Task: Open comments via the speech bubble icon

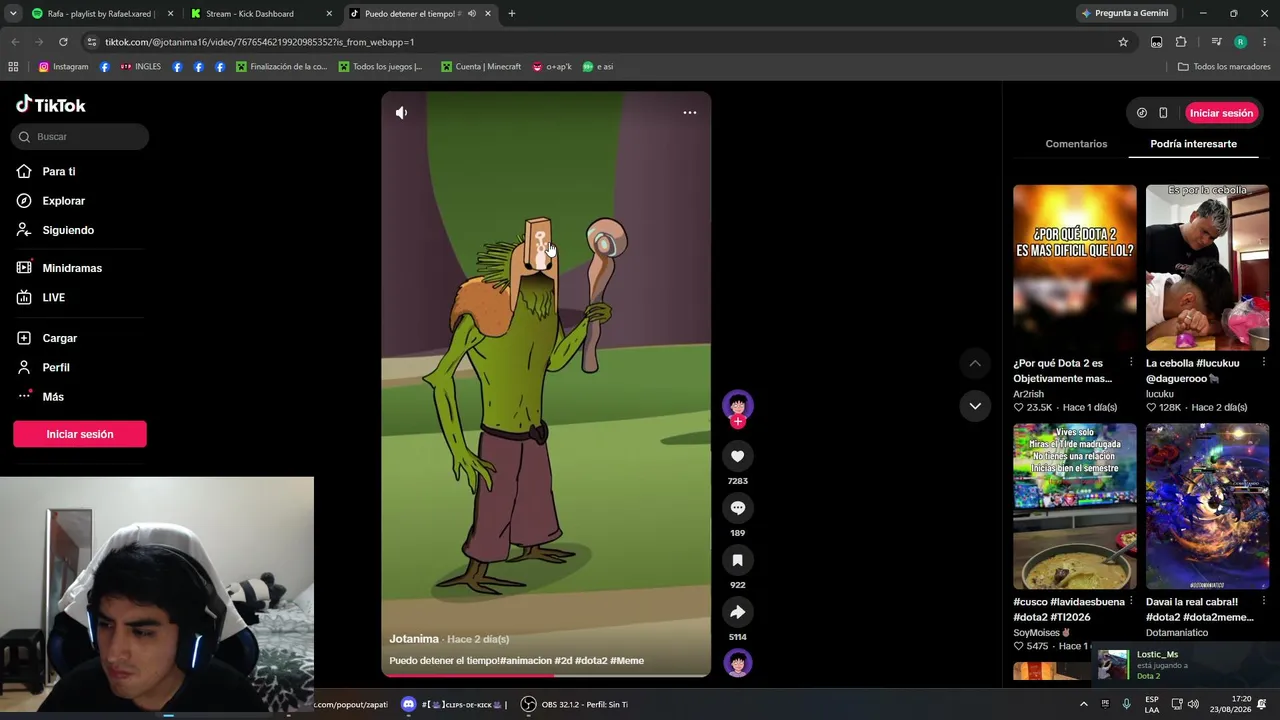Action: pyautogui.click(x=738, y=508)
